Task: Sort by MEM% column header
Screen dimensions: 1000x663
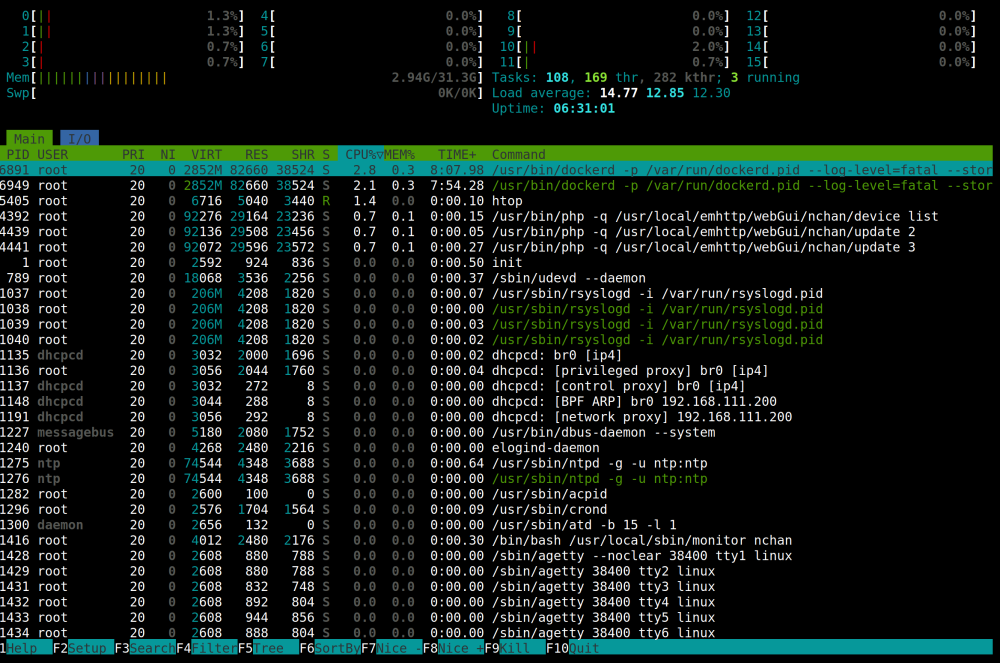Action: (400, 154)
